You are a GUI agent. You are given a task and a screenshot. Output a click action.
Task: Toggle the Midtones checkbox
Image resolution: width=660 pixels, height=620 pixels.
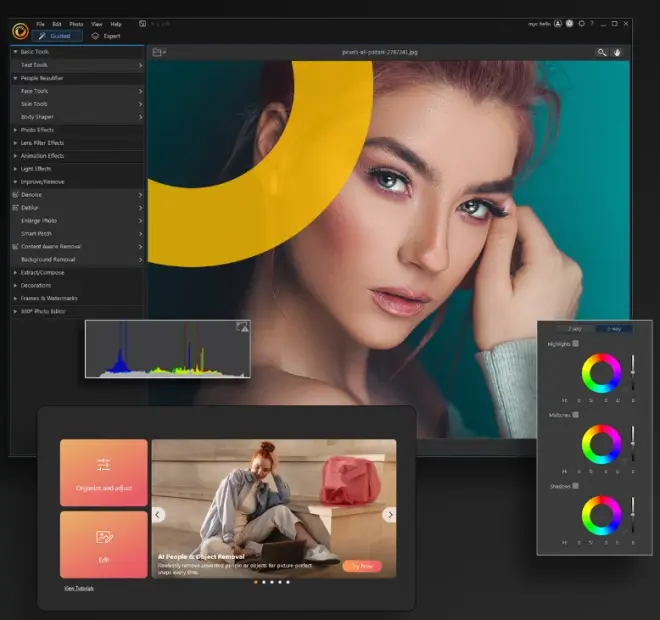(576, 414)
